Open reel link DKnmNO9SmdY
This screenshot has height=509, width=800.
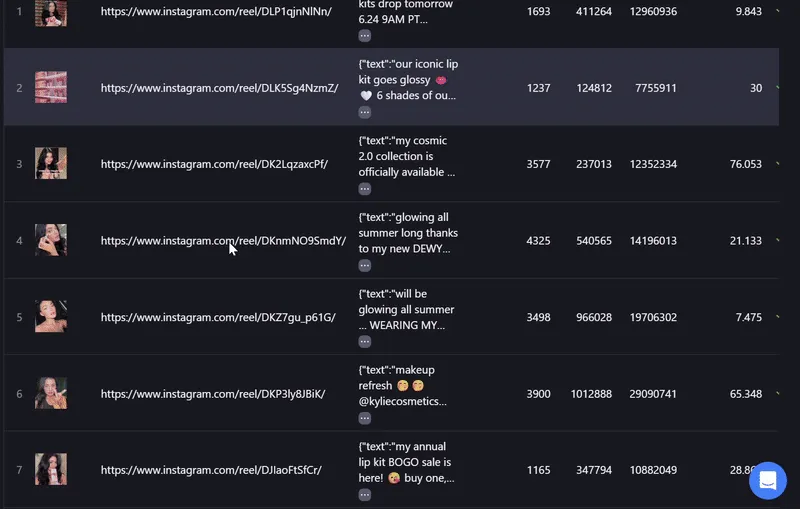[x=223, y=241]
